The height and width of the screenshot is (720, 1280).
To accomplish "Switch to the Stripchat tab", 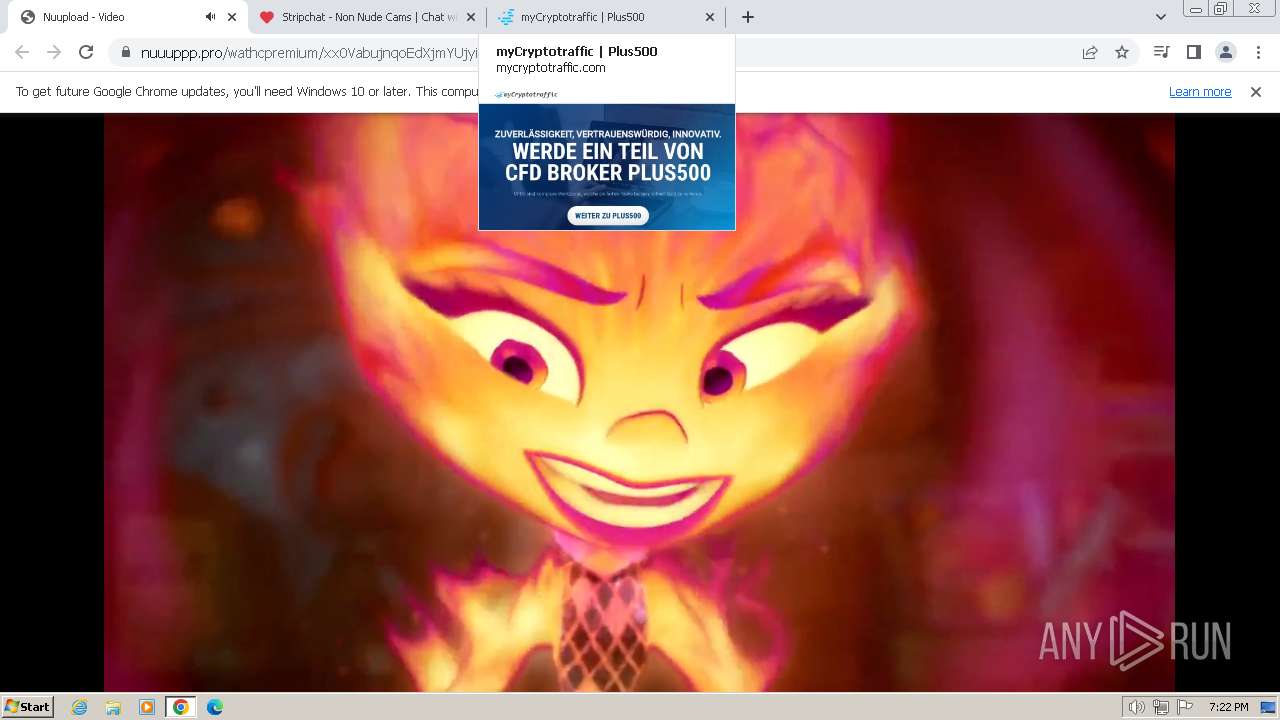I will click(x=367, y=17).
